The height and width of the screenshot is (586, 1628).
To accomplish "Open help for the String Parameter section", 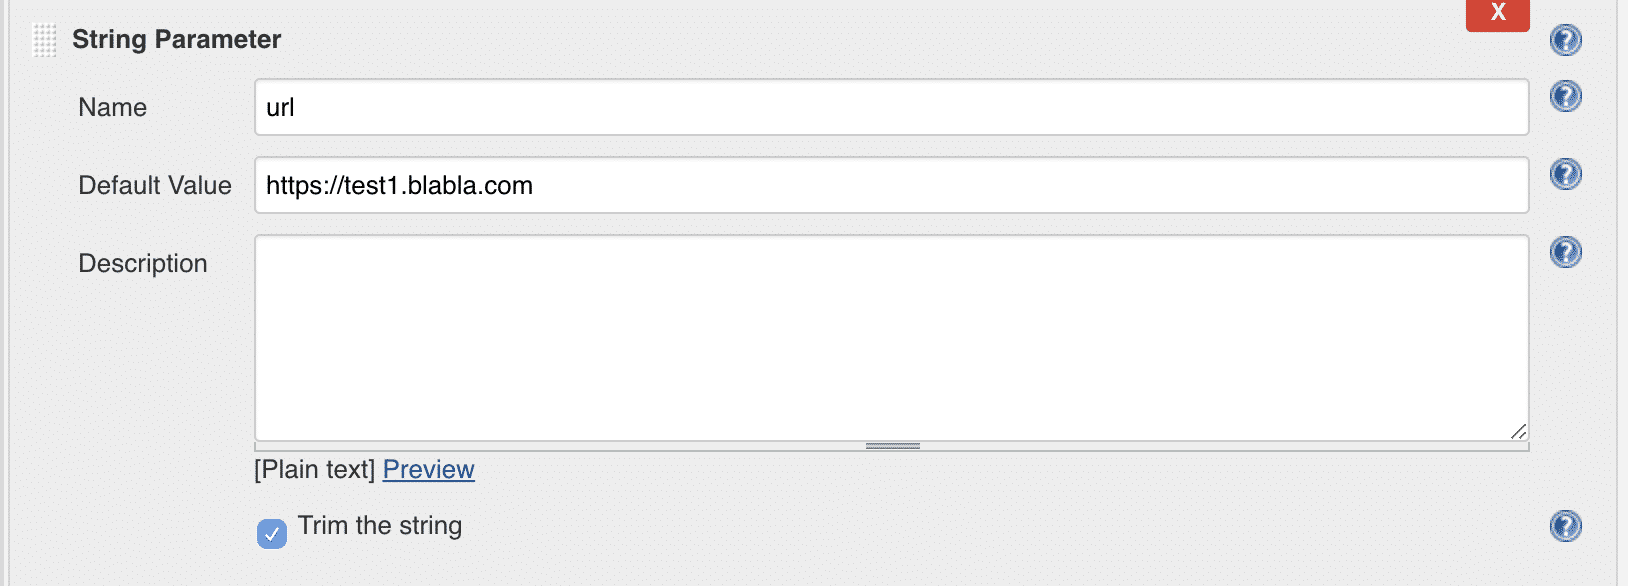I will (1566, 40).
